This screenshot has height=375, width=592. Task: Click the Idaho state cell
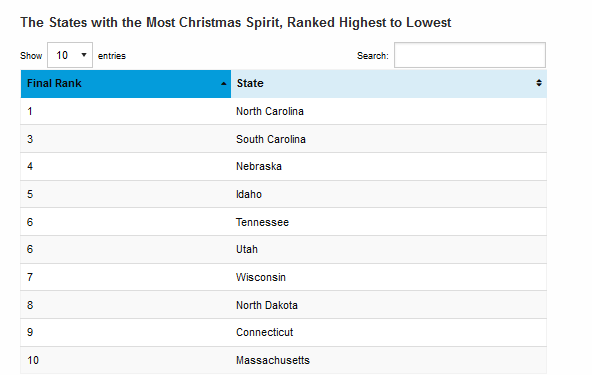click(389, 194)
